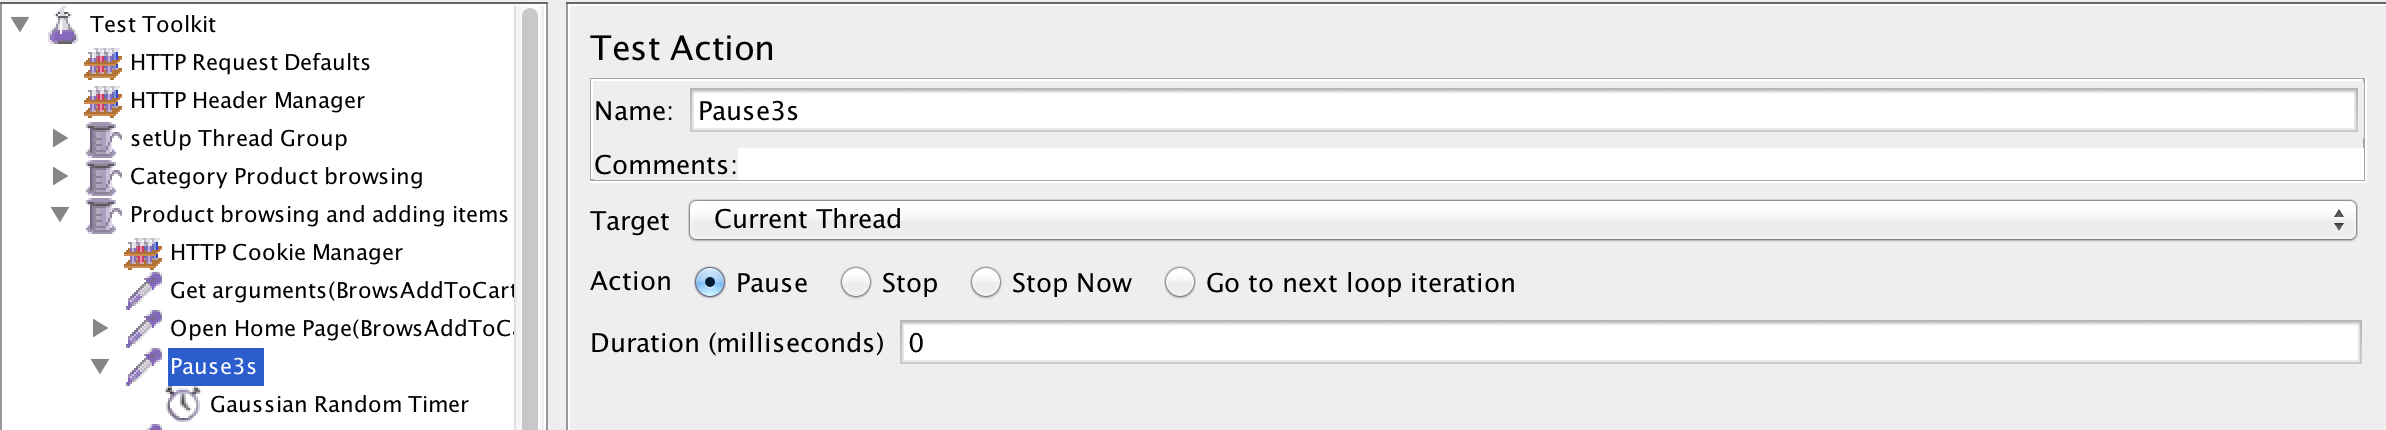Expand the Open Home Page tree node

(x=100, y=329)
